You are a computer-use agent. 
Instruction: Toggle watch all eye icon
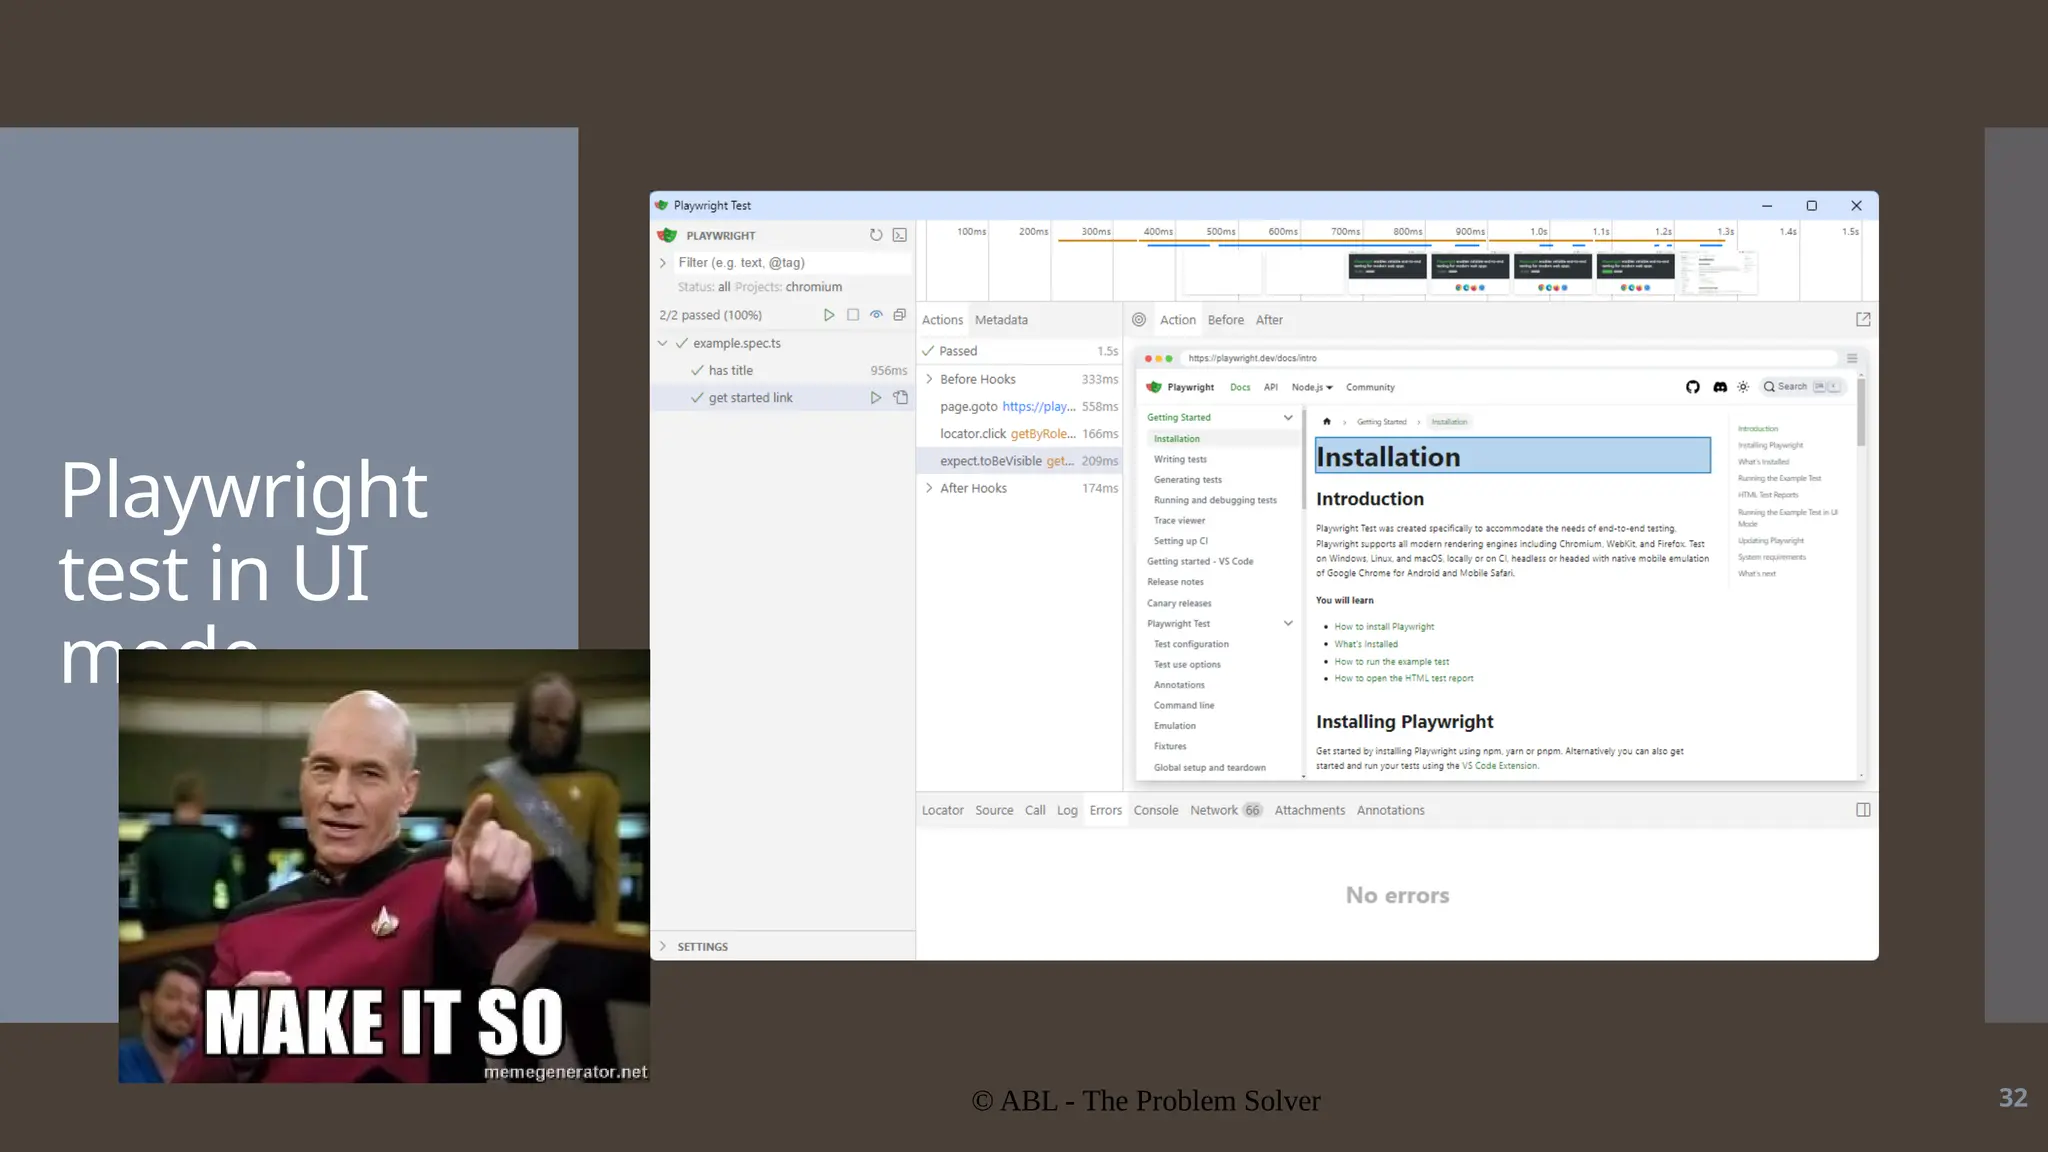pyautogui.click(x=876, y=315)
